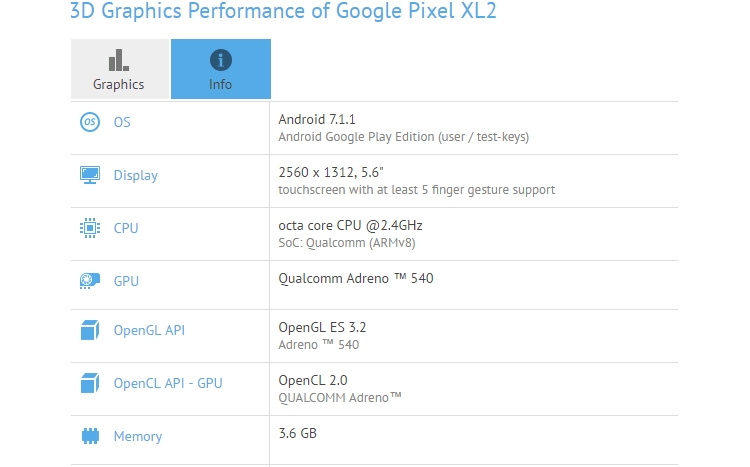Click the Android 7.1.1 value text

[317, 119]
